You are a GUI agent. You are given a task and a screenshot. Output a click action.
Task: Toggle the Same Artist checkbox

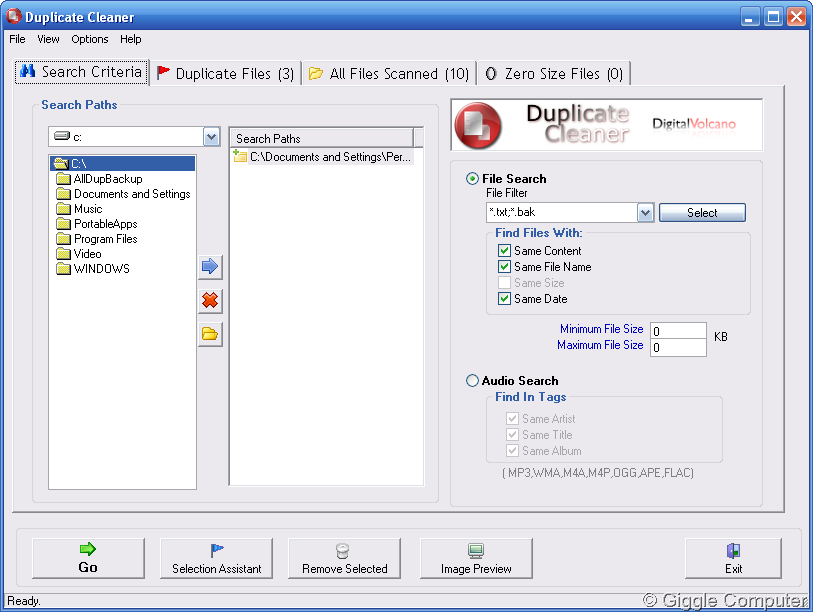click(x=512, y=419)
